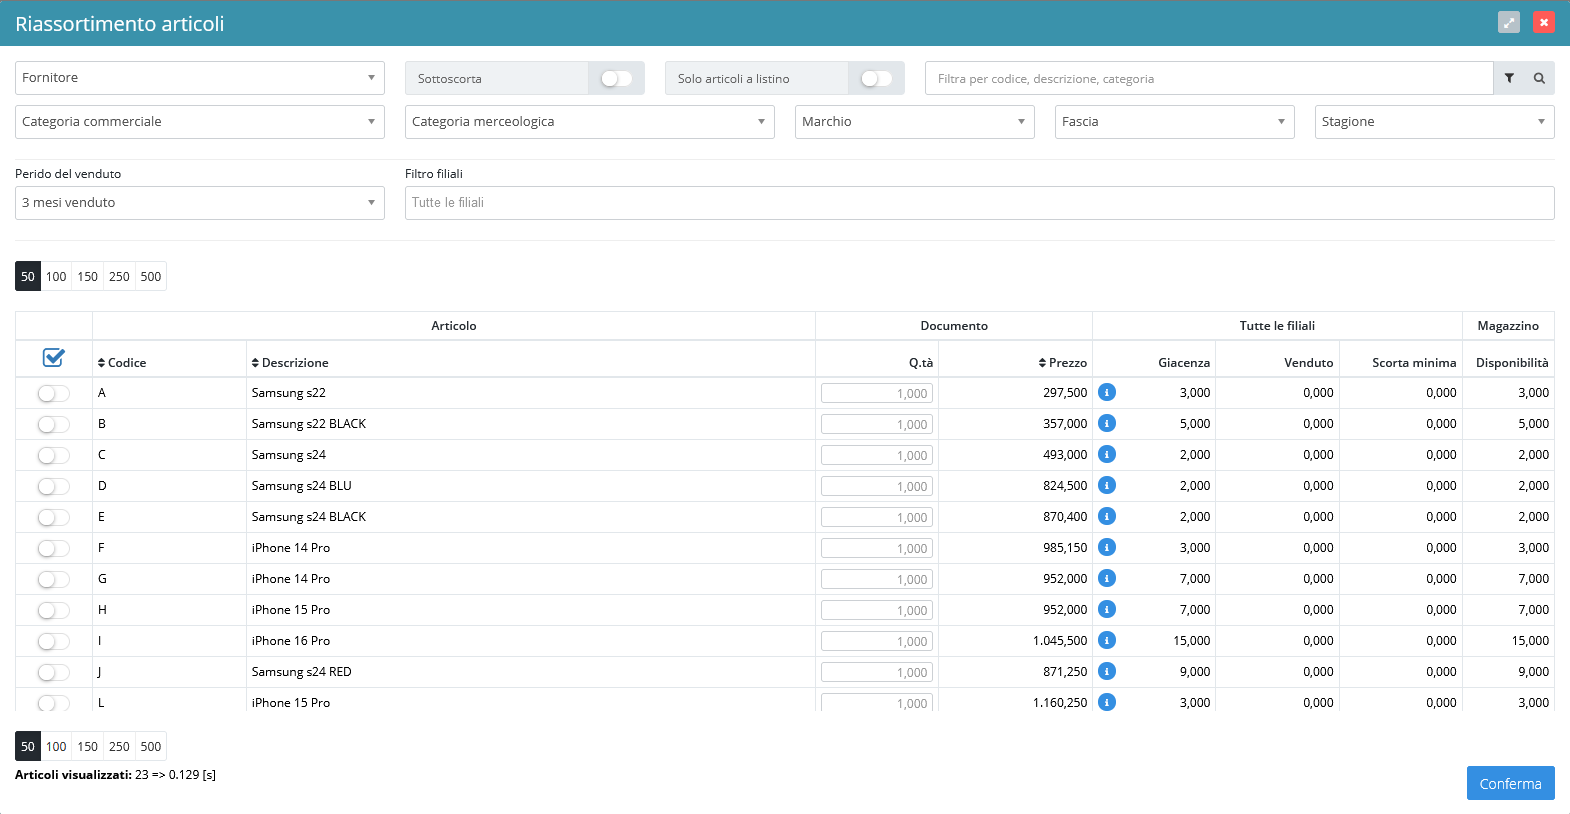This screenshot has height=814, width=1570.
Task: Click price 1.045,500 cell
Action: tap(1060, 641)
